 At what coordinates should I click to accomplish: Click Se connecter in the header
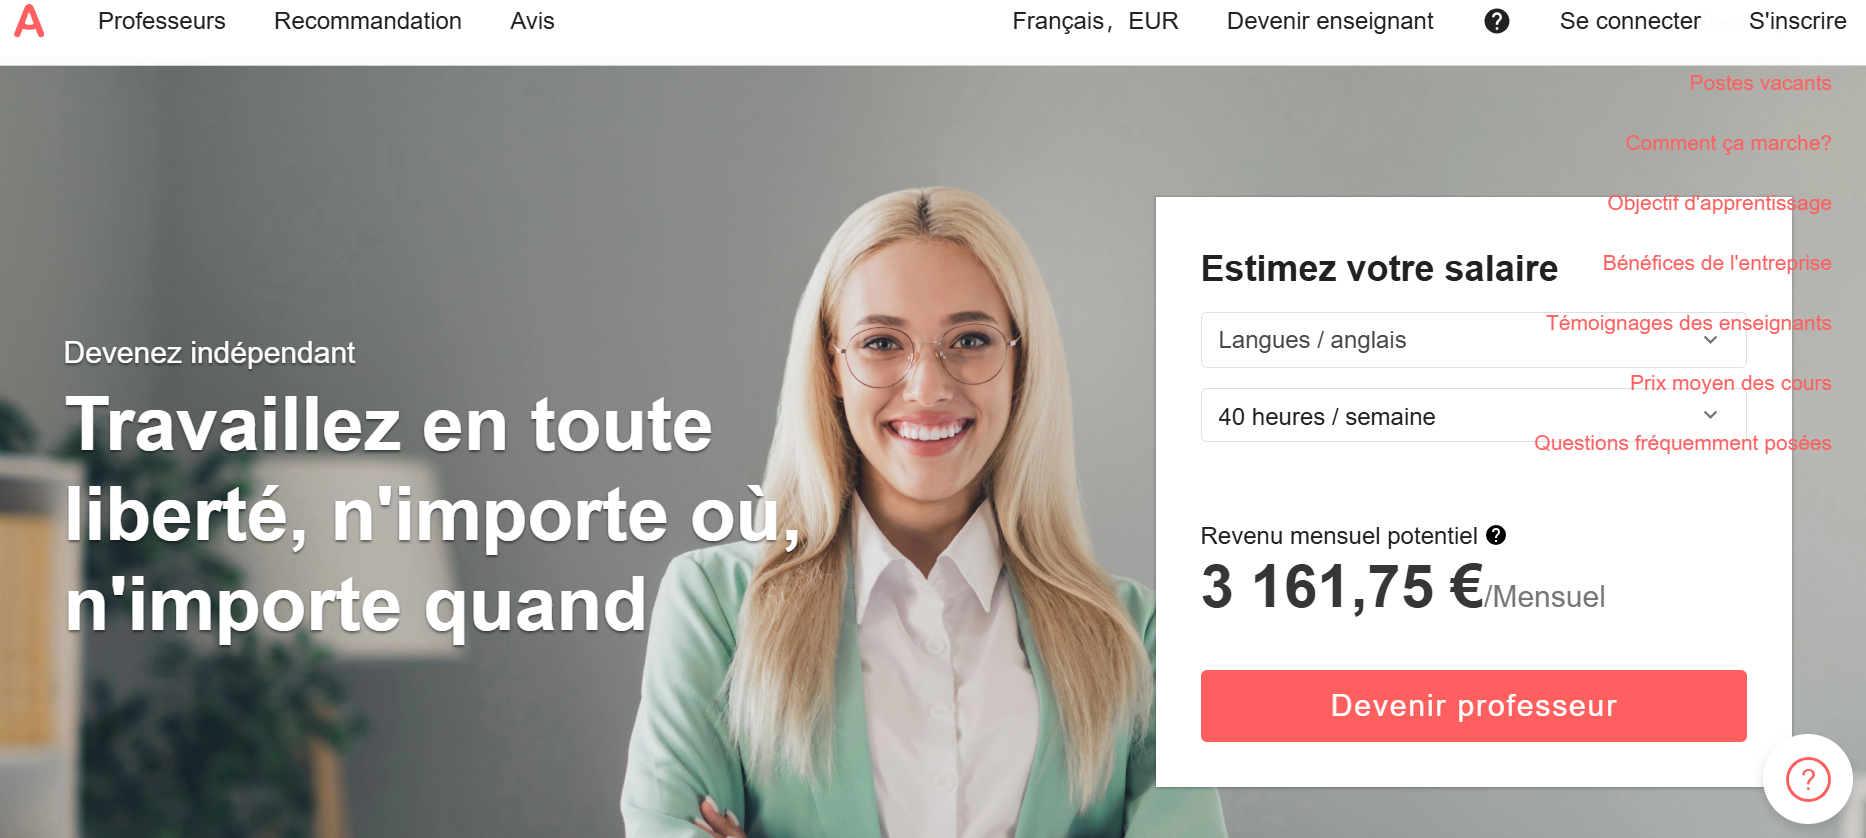(1630, 21)
